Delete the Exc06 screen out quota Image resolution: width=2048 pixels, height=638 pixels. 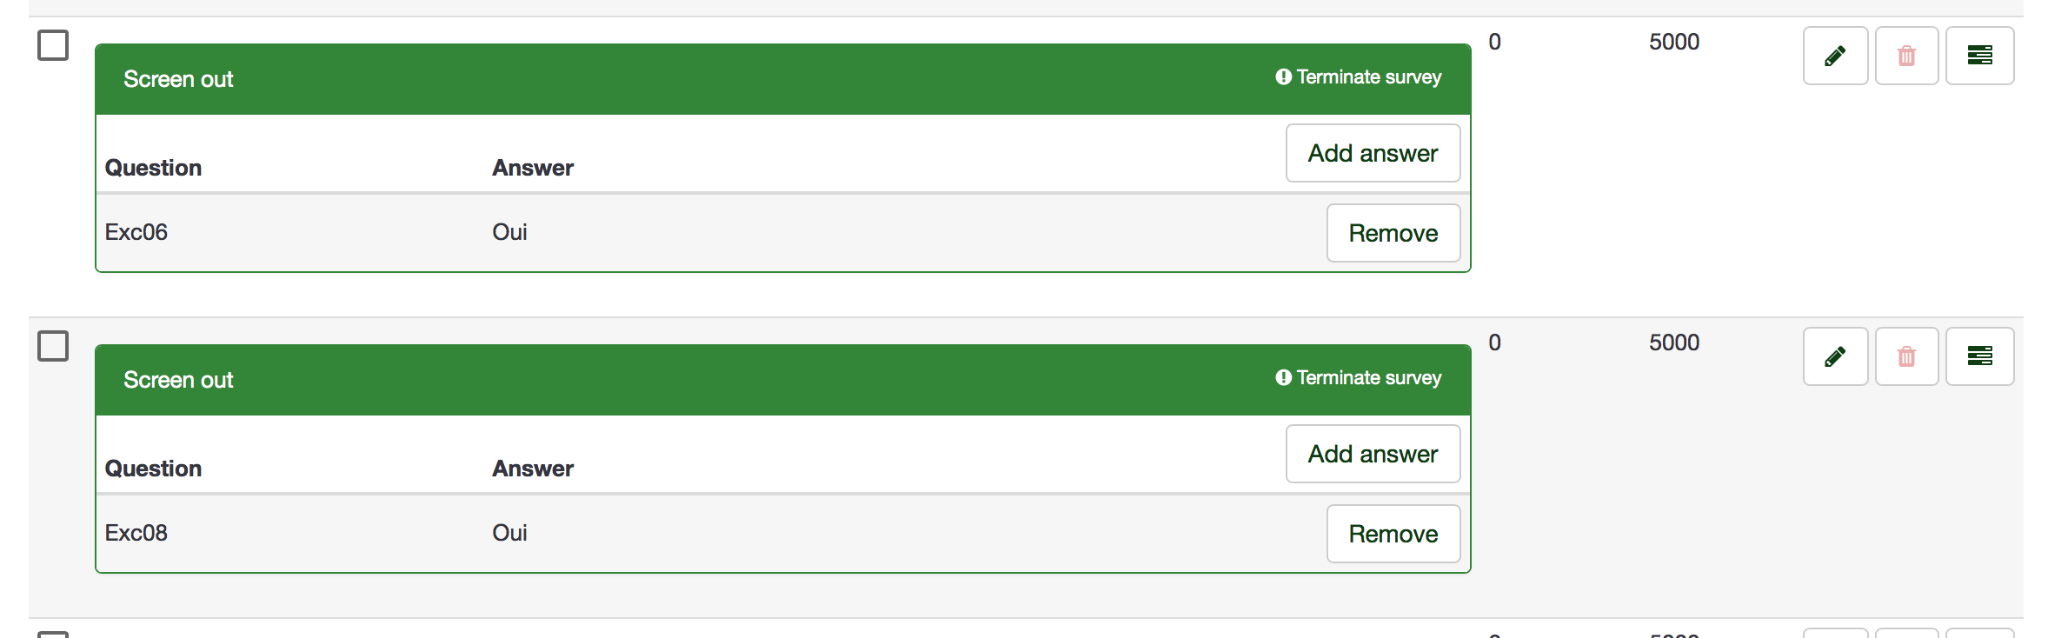point(1906,56)
